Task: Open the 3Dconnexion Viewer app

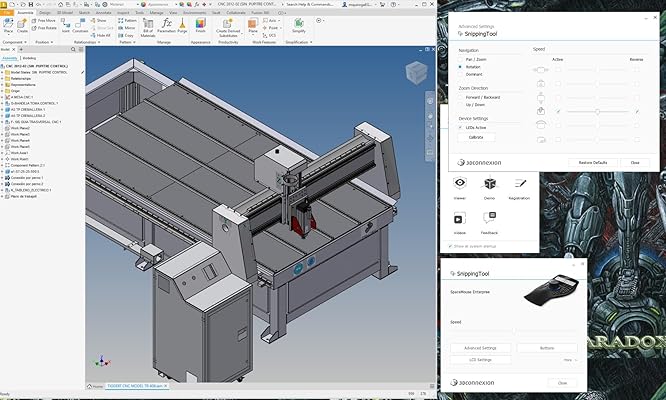Action: click(x=459, y=184)
